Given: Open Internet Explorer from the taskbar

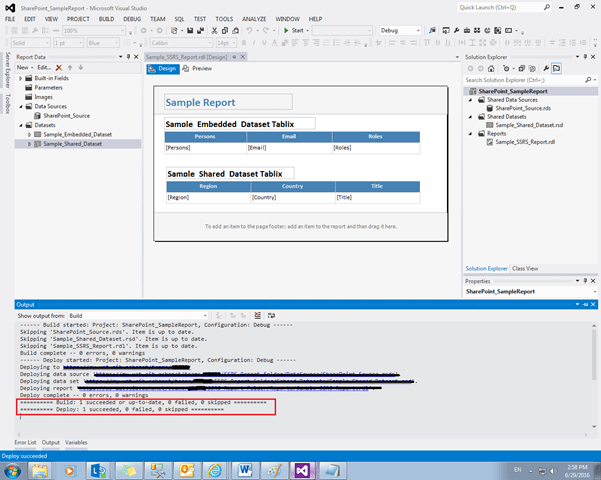Looking at the screenshot, I should point(215,470).
